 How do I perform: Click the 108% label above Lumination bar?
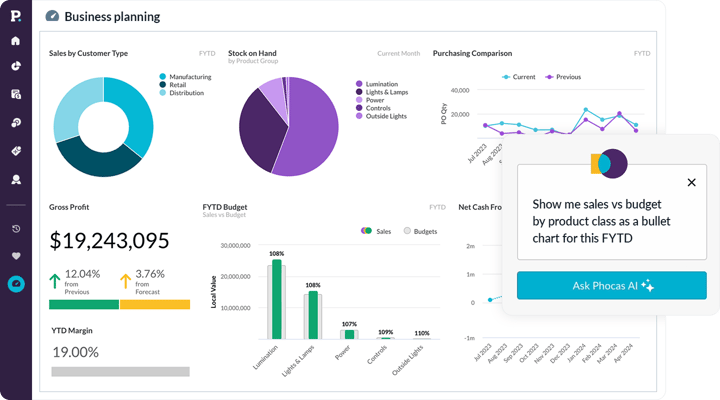276,254
